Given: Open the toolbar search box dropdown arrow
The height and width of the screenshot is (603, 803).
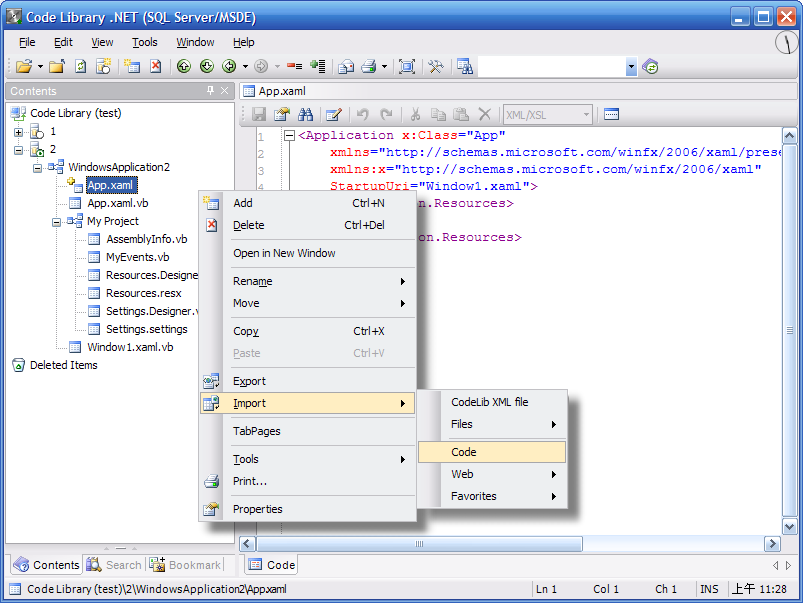Looking at the screenshot, I should click(631, 67).
